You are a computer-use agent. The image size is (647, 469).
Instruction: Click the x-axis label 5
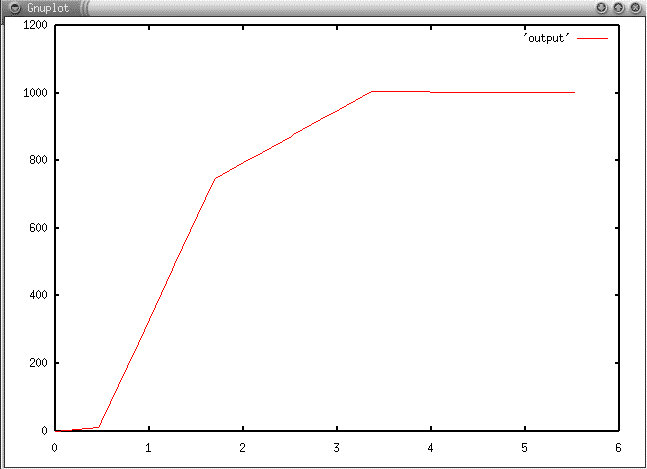(x=524, y=448)
